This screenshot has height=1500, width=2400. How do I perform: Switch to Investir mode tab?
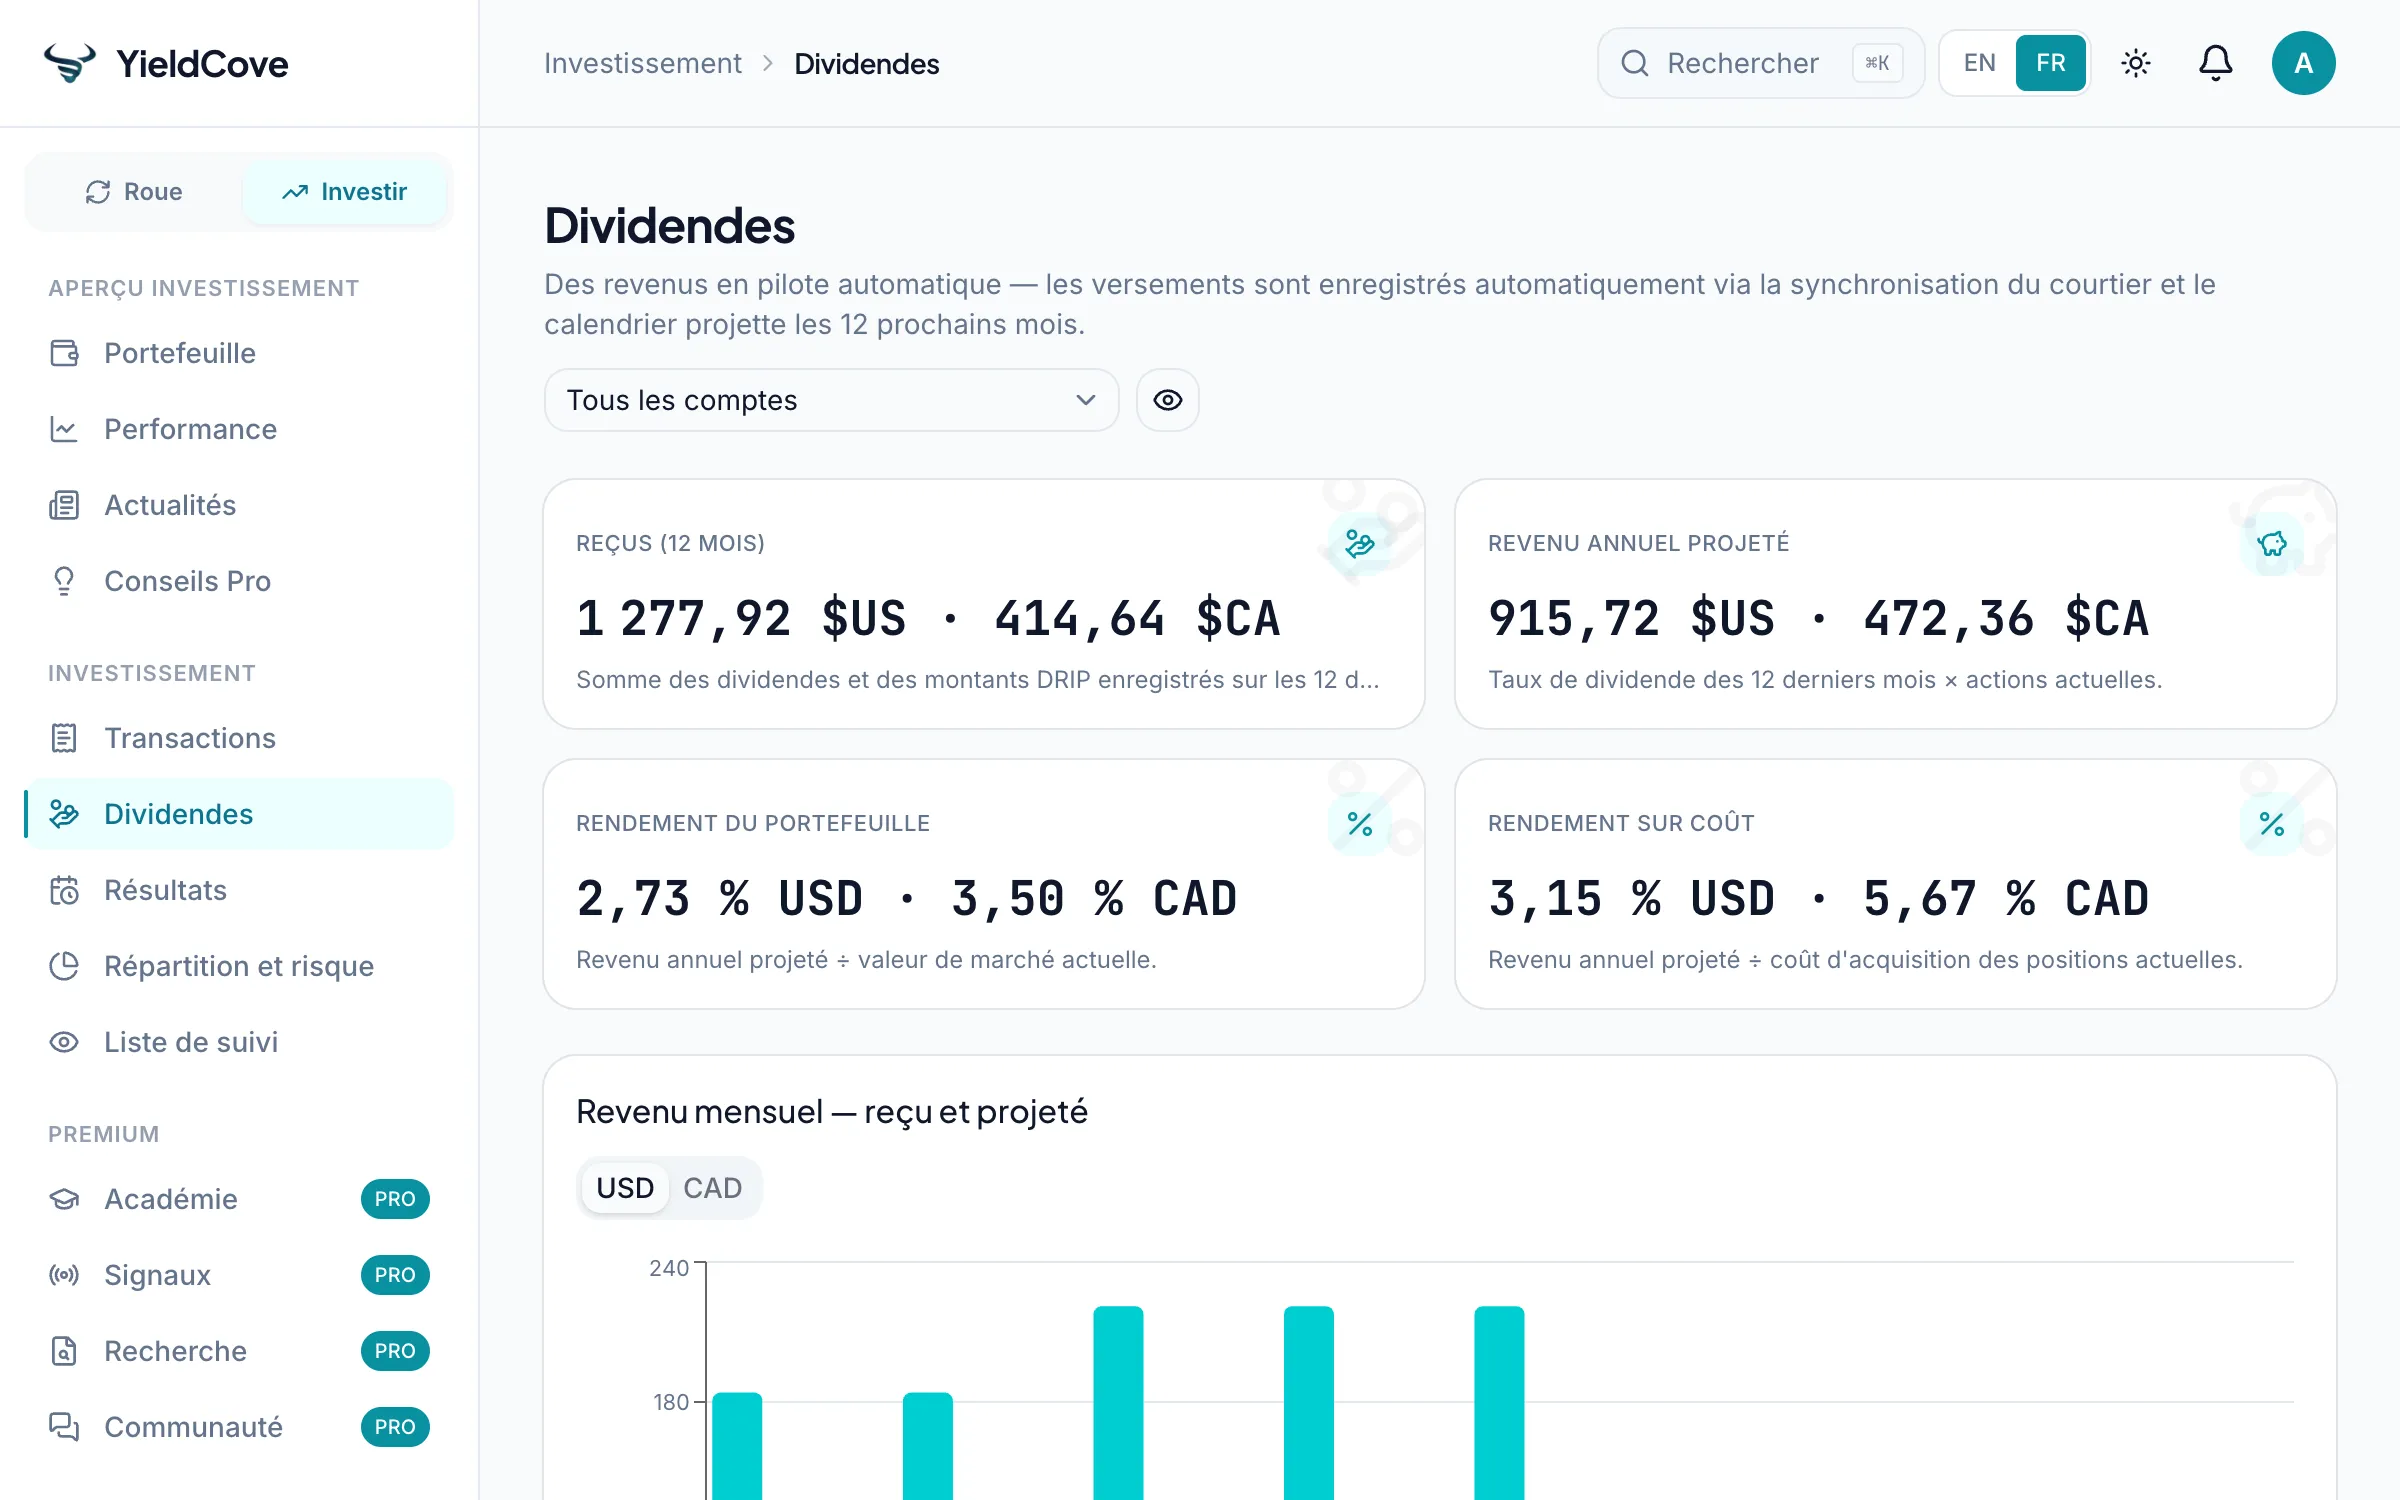click(x=345, y=192)
